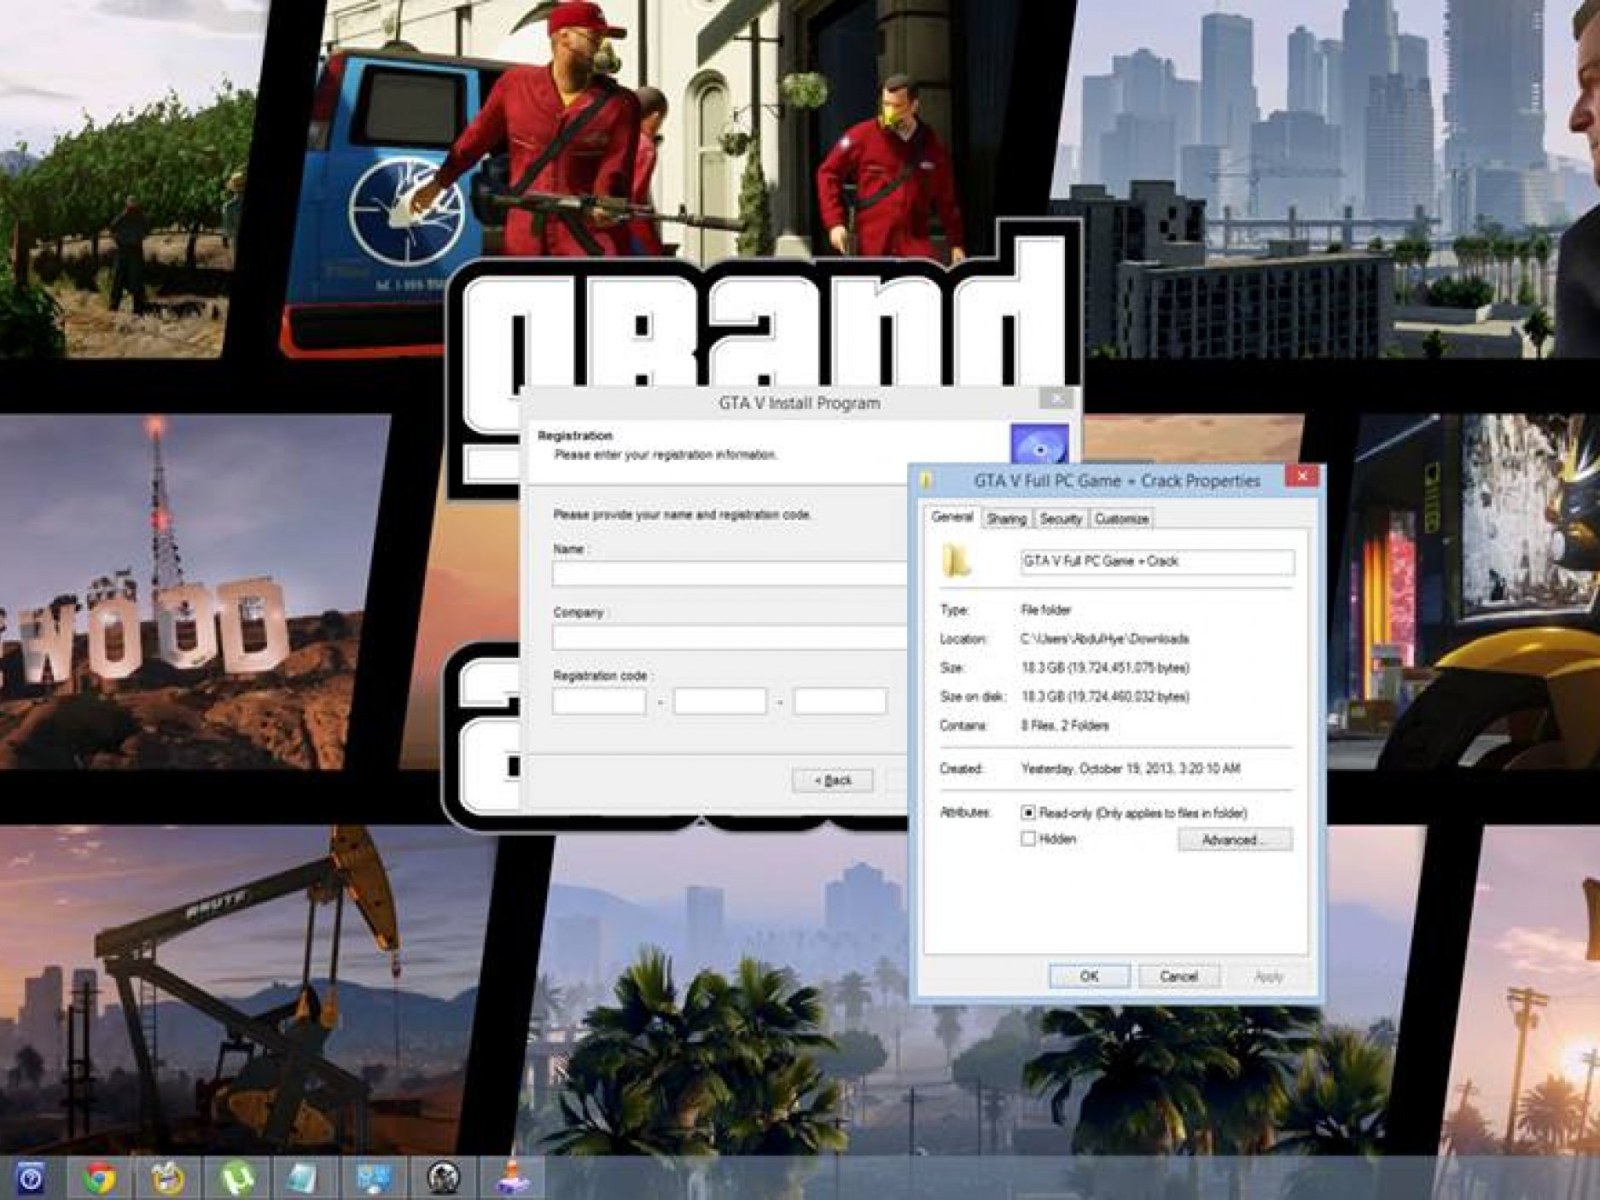
Task: Click the Apply button in Properties
Action: point(1268,976)
